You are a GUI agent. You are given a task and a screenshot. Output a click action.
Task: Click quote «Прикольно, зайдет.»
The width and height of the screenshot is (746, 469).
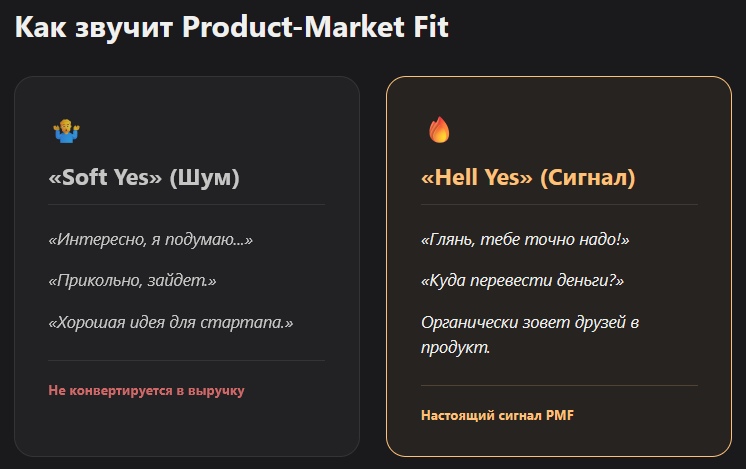[x=132, y=281]
